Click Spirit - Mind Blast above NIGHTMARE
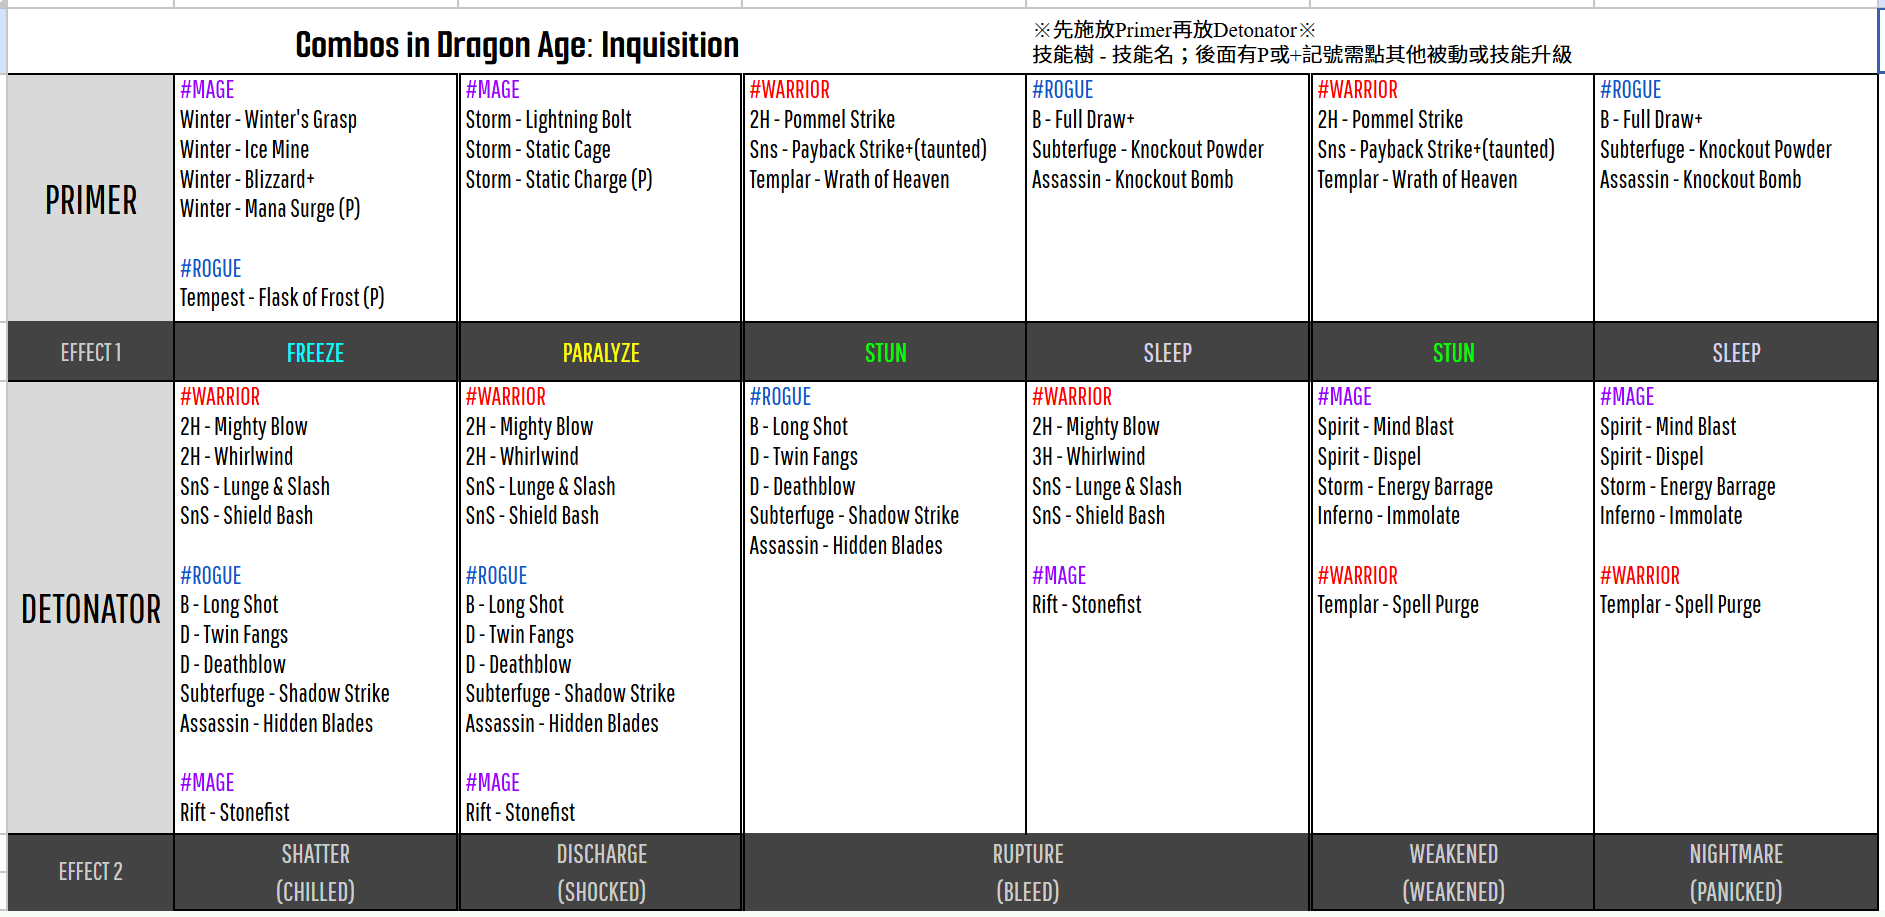Image resolution: width=1885 pixels, height=917 pixels. click(1668, 427)
